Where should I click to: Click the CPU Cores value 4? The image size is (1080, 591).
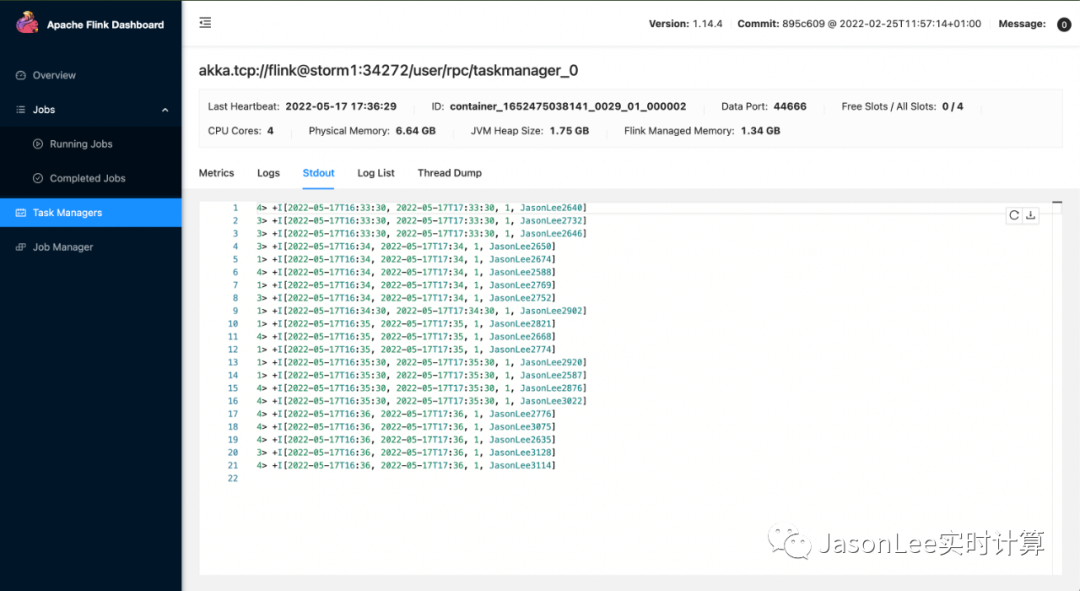click(270, 131)
